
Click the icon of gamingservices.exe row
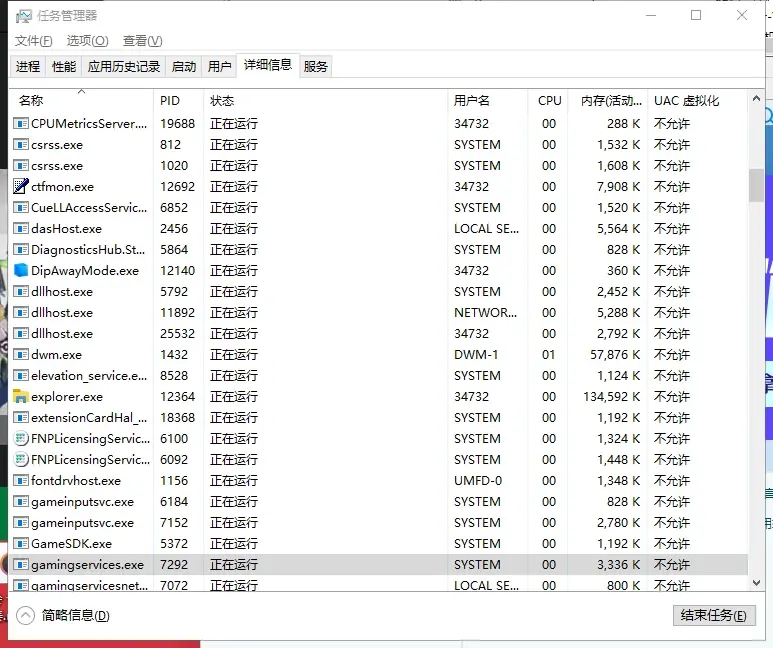pyautogui.click(x=21, y=564)
